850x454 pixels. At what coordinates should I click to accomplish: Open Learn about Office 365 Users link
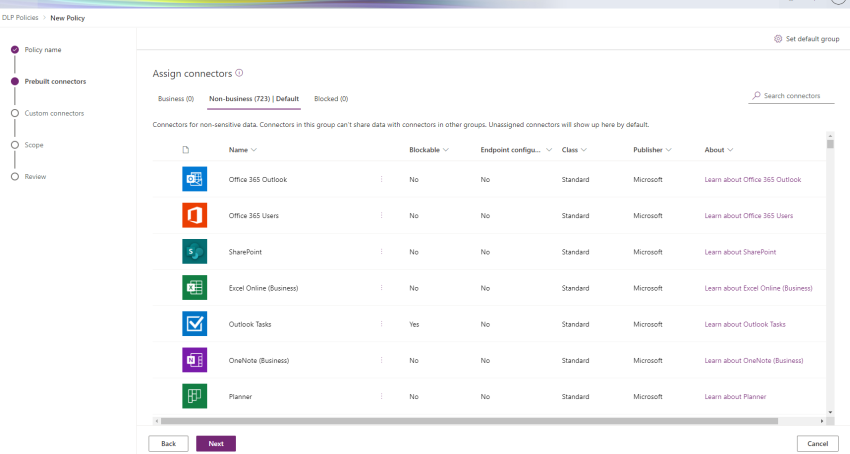click(x=749, y=216)
